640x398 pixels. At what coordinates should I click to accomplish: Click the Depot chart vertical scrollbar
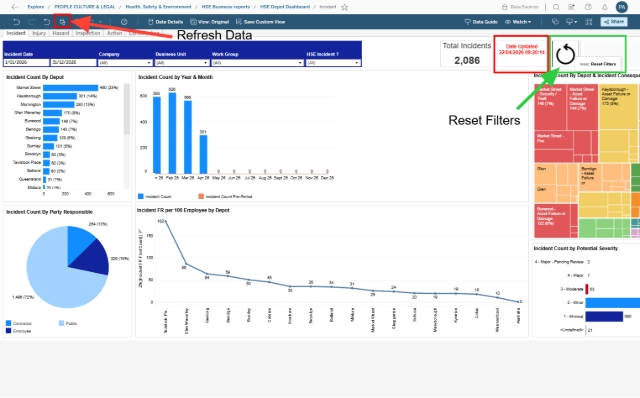click(x=127, y=109)
